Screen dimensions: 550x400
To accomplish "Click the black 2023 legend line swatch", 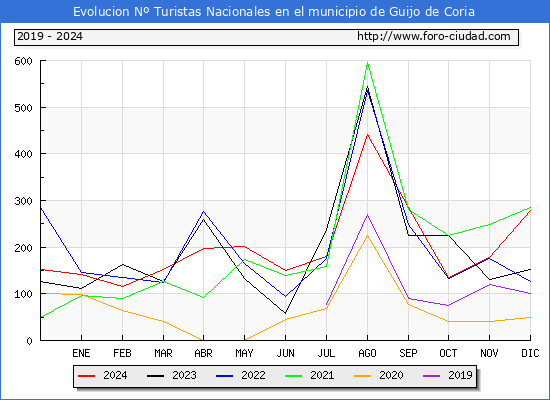I will pos(155,376).
